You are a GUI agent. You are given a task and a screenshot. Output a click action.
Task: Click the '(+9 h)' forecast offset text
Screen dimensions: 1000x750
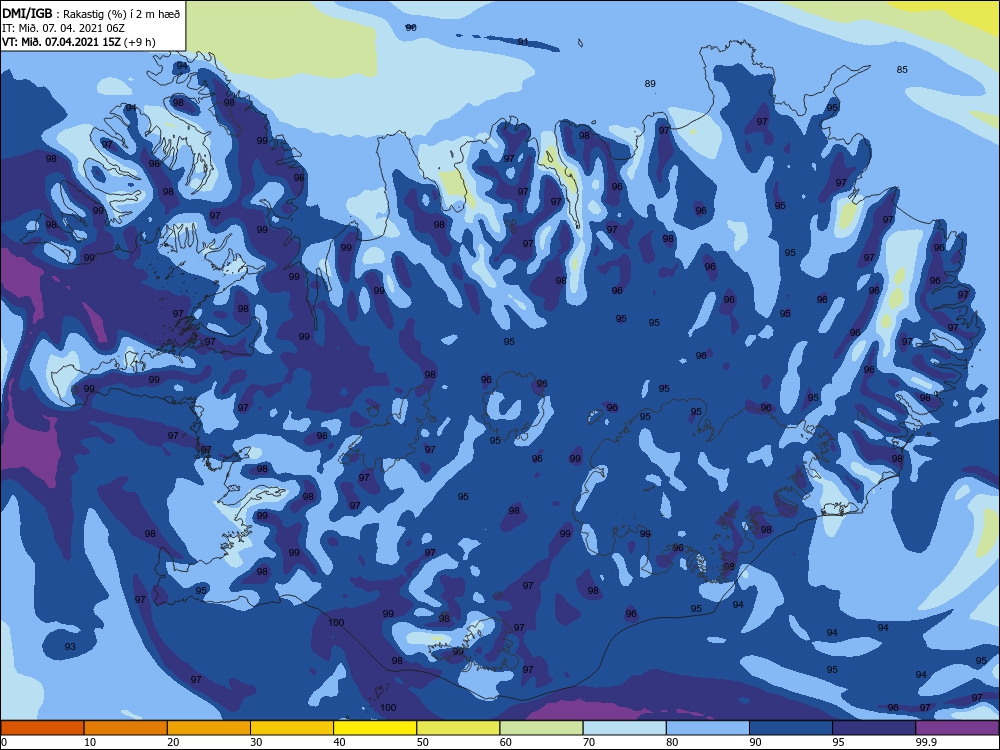tap(140, 42)
